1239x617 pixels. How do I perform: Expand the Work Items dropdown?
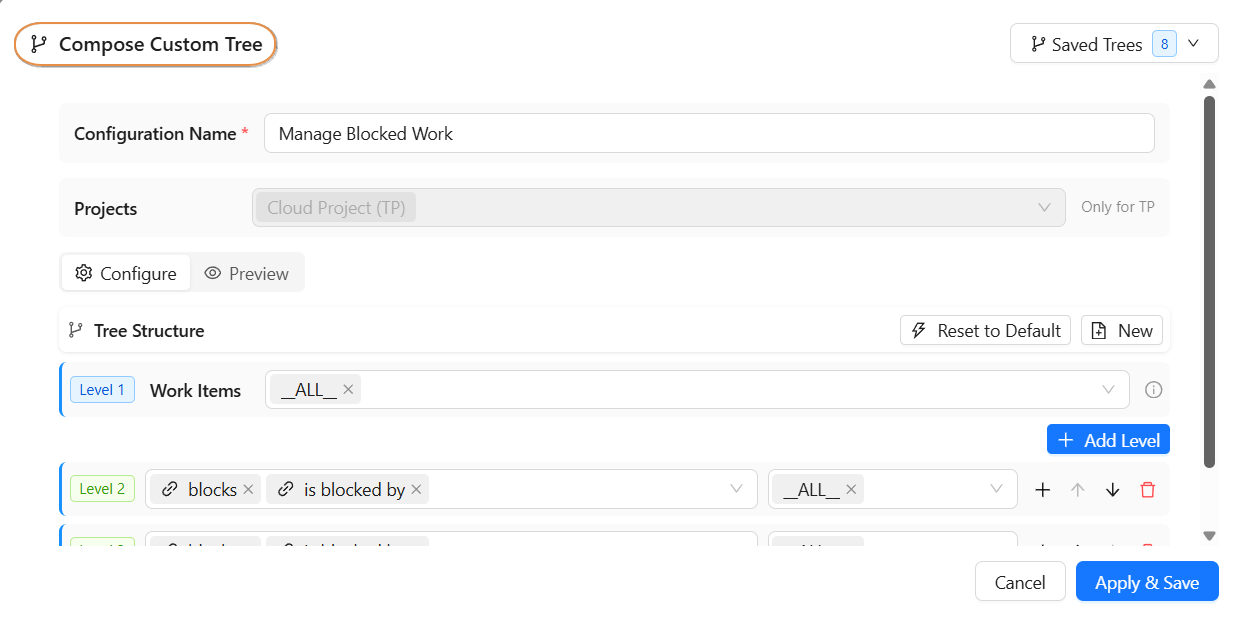click(x=1108, y=390)
